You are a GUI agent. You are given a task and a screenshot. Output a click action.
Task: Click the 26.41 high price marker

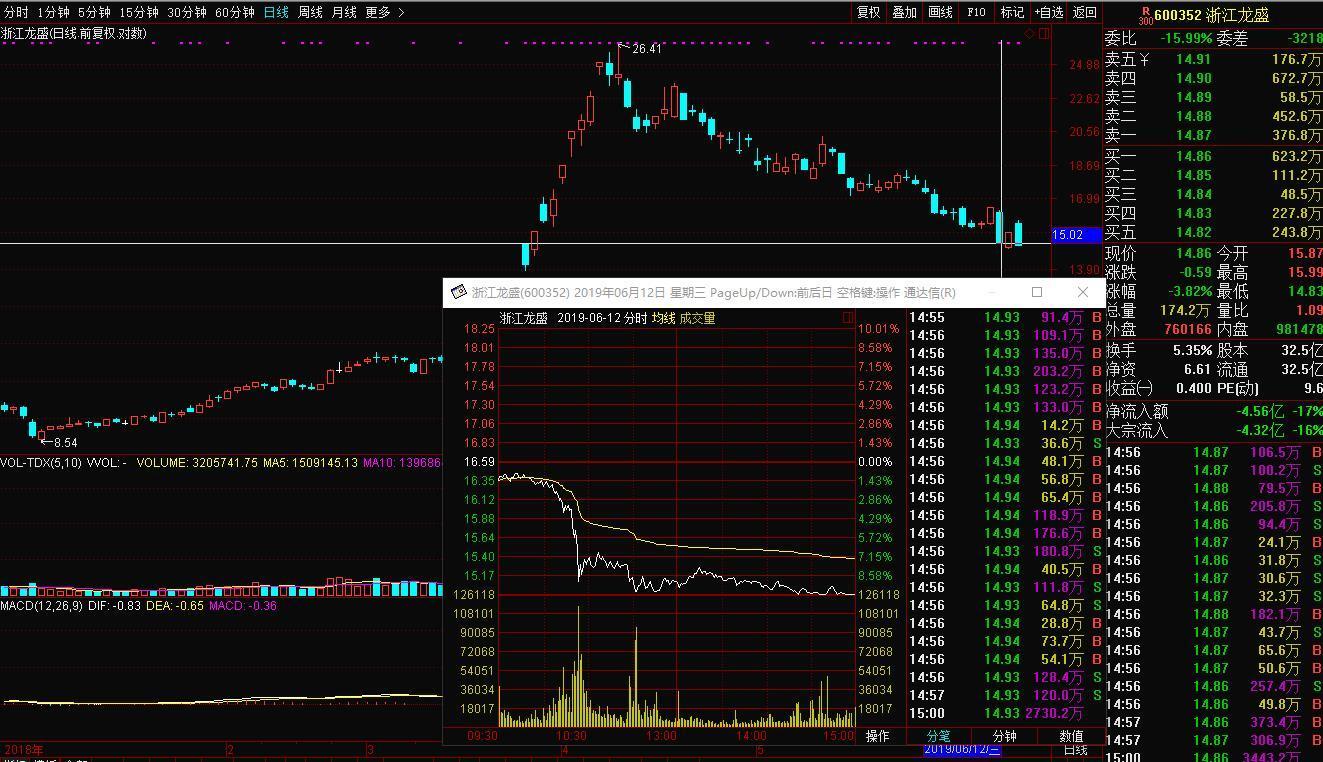click(648, 48)
